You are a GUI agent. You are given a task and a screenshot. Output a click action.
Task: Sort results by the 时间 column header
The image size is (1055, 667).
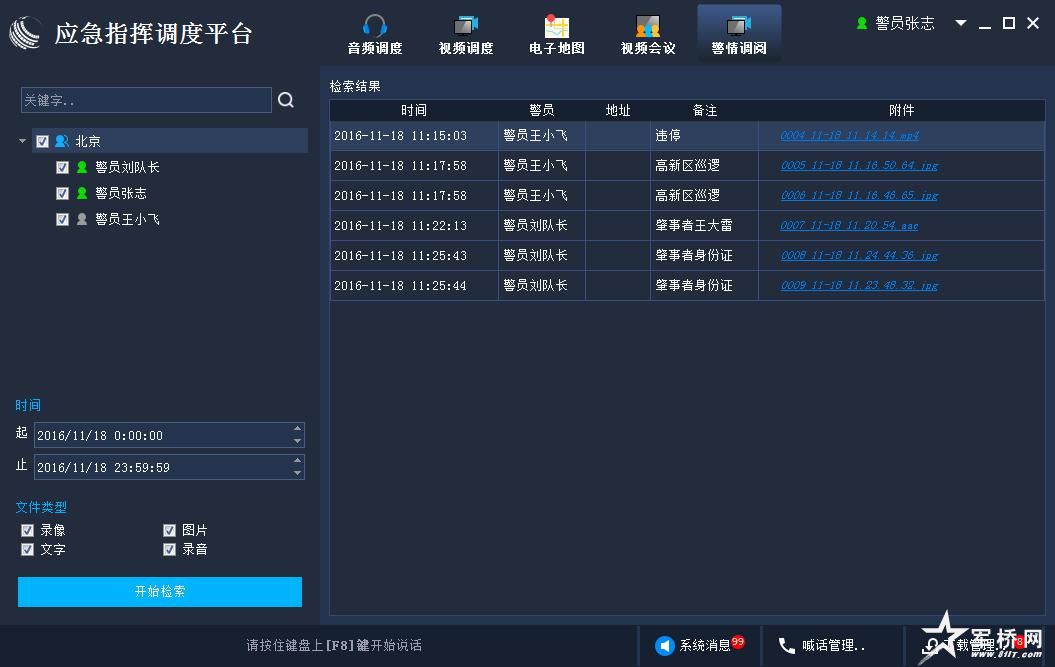pos(414,111)
